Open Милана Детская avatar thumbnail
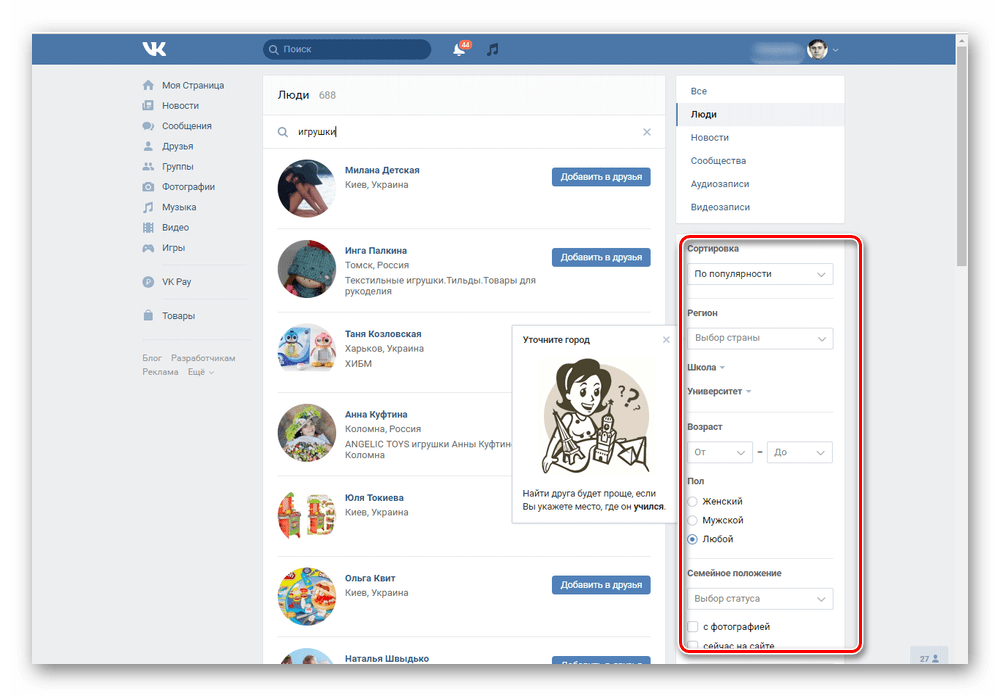This screenshot has height=696, width=1000. point(306,189)
